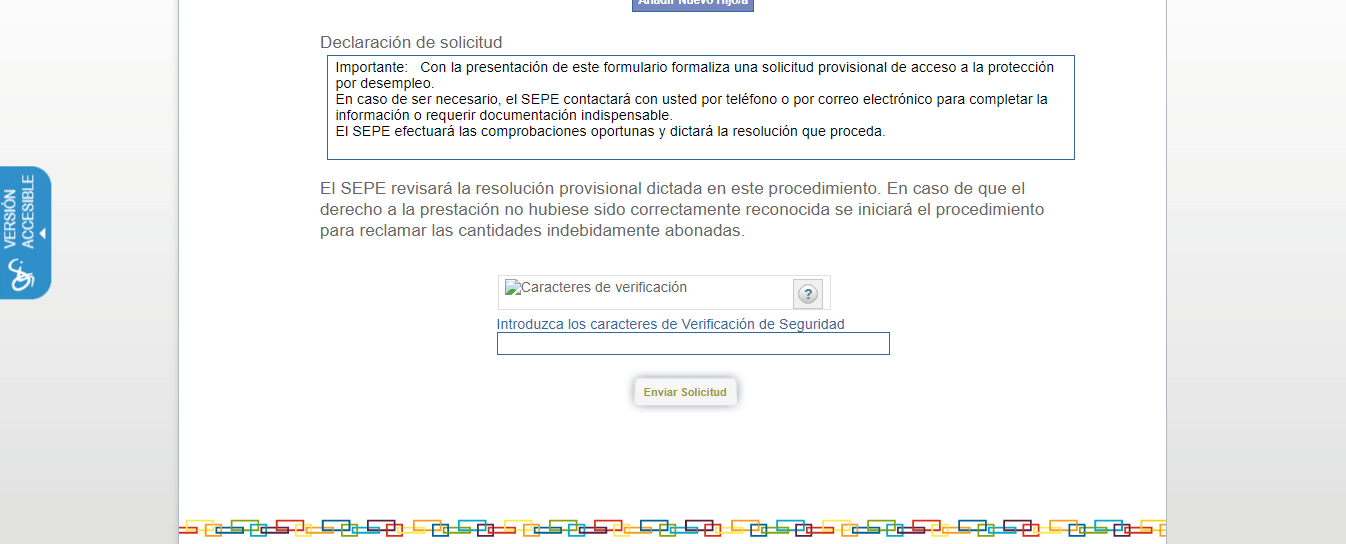This screenshot has height=544, width=1346.
Task: Click the captcha help question mark icon
Action: [808, 294]
